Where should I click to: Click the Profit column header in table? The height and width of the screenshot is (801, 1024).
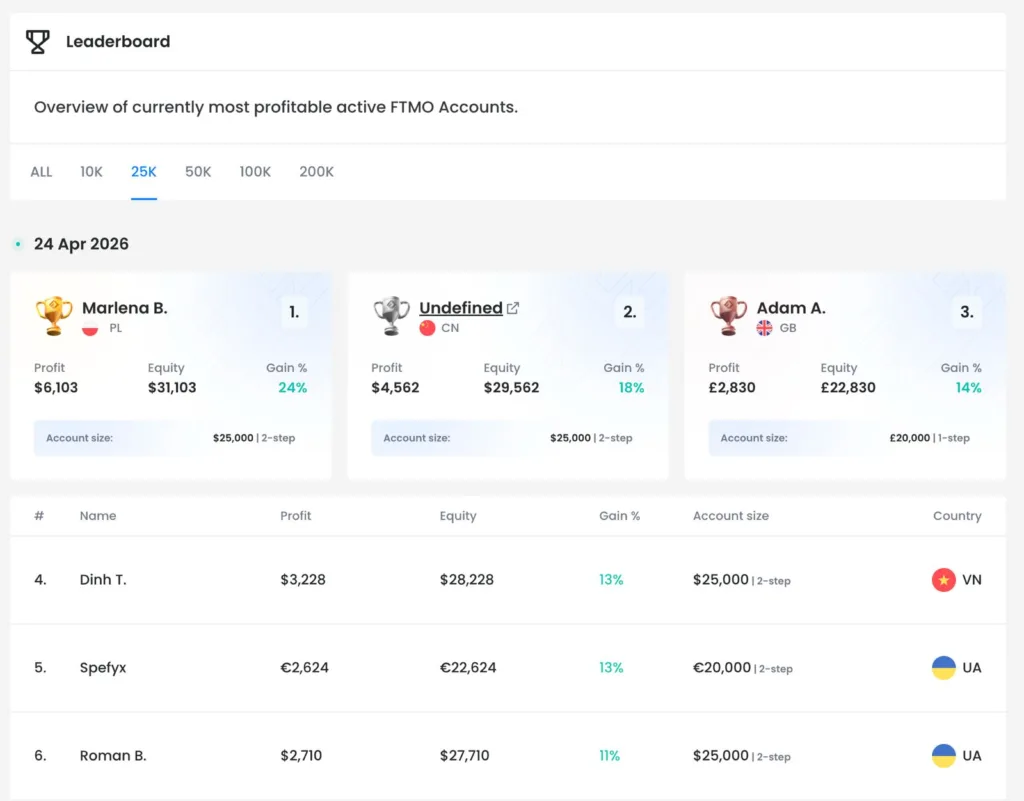(295, 516)
